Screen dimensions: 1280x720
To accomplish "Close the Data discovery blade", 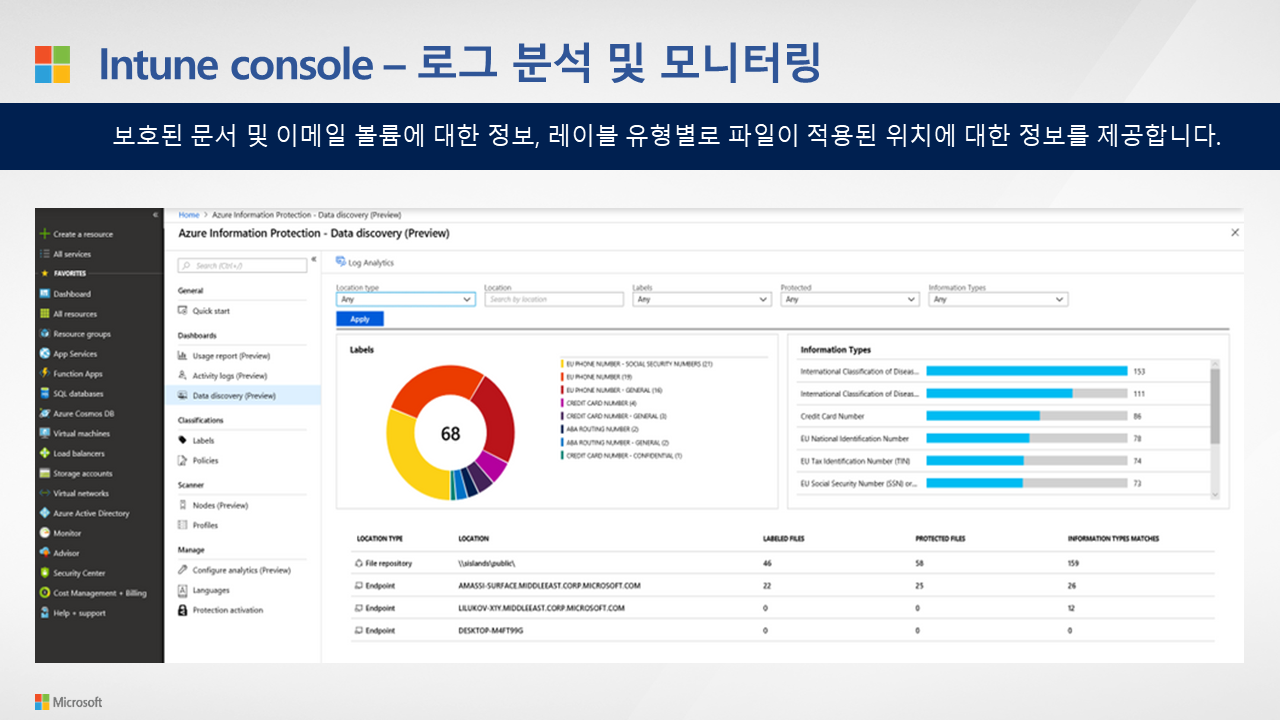I will pyautogui.click(x=1235, y=232).
